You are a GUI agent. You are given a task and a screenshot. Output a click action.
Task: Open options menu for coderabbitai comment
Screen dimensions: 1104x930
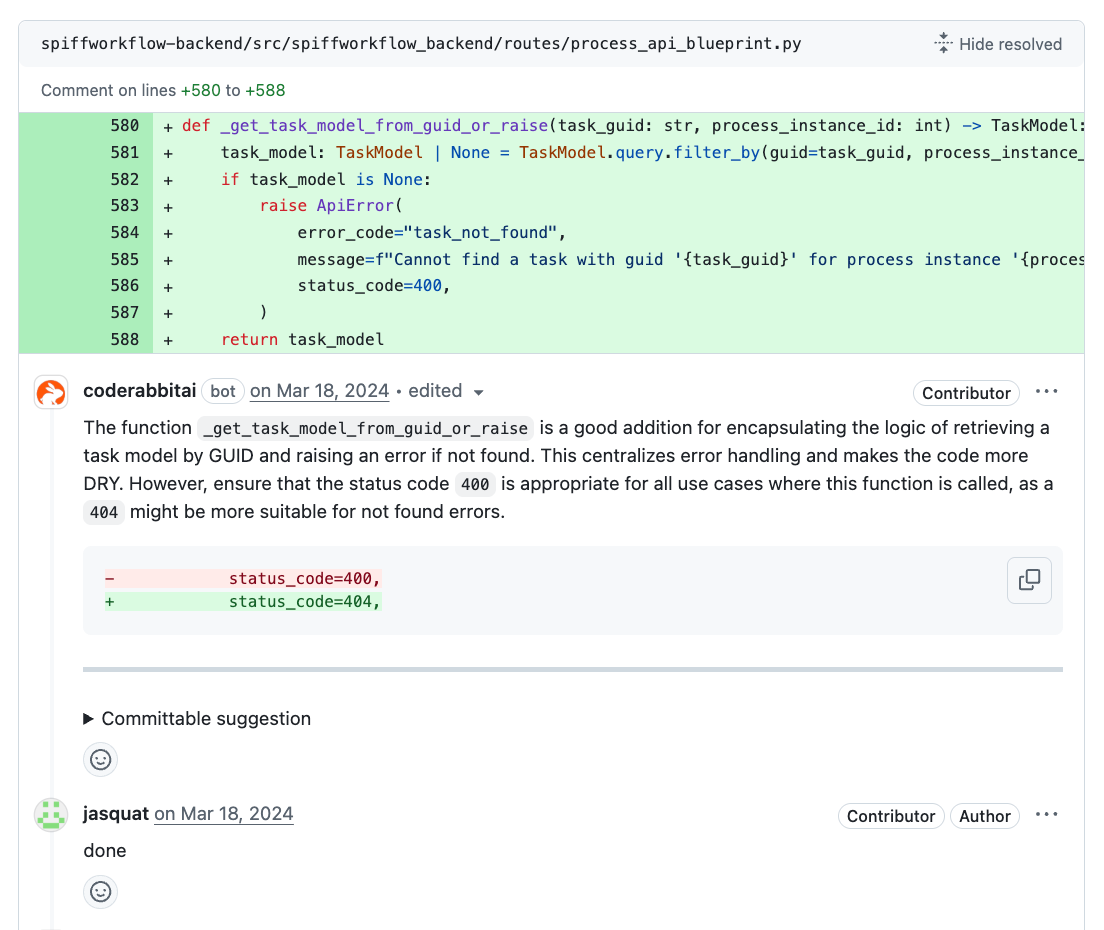tap(1047, 392)
